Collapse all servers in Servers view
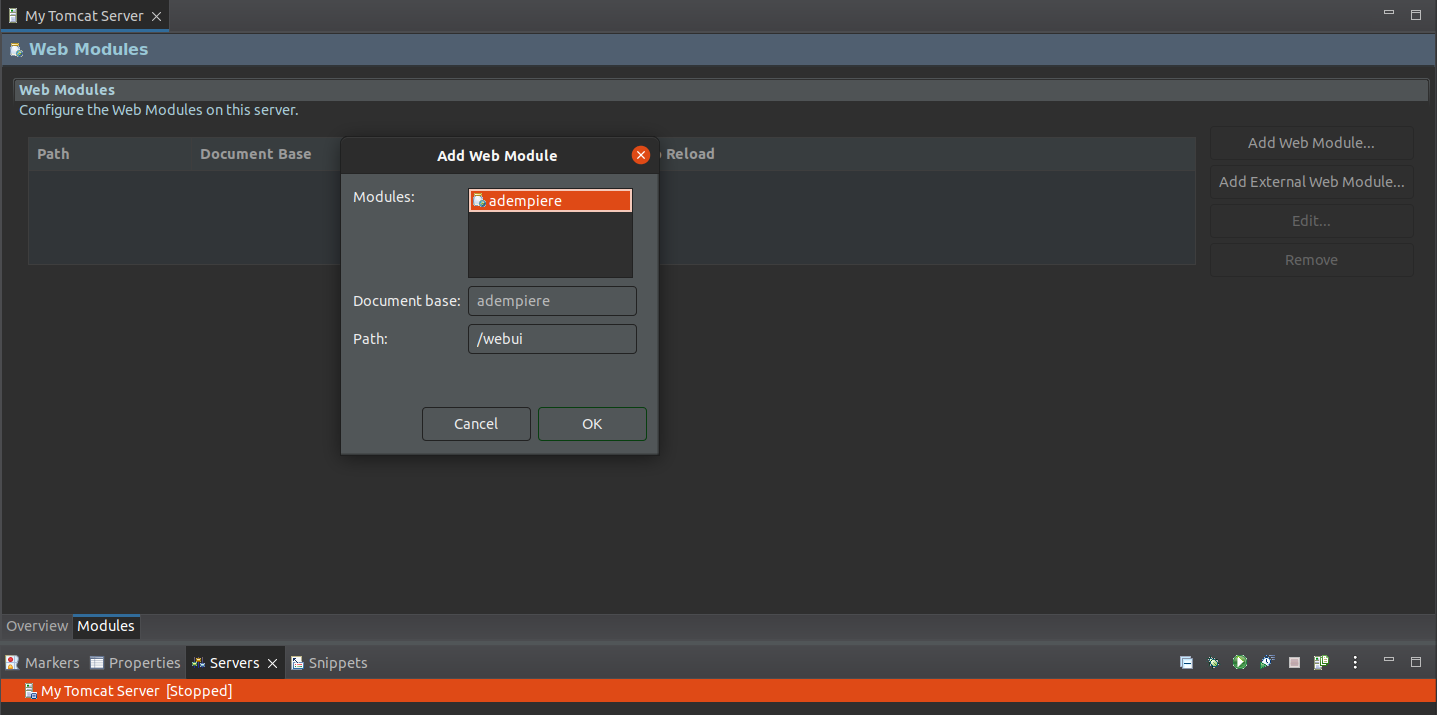Image resolution: width=1437 pixels, height=715 pixels. (1186, 662)
